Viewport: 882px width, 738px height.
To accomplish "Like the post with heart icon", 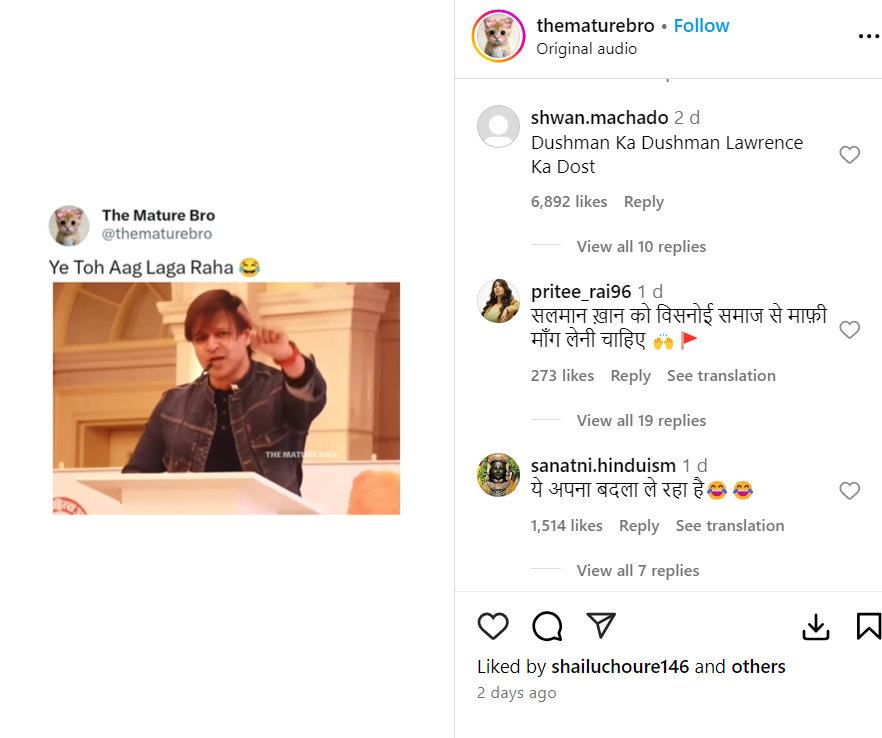I will (x=493, y=626).
